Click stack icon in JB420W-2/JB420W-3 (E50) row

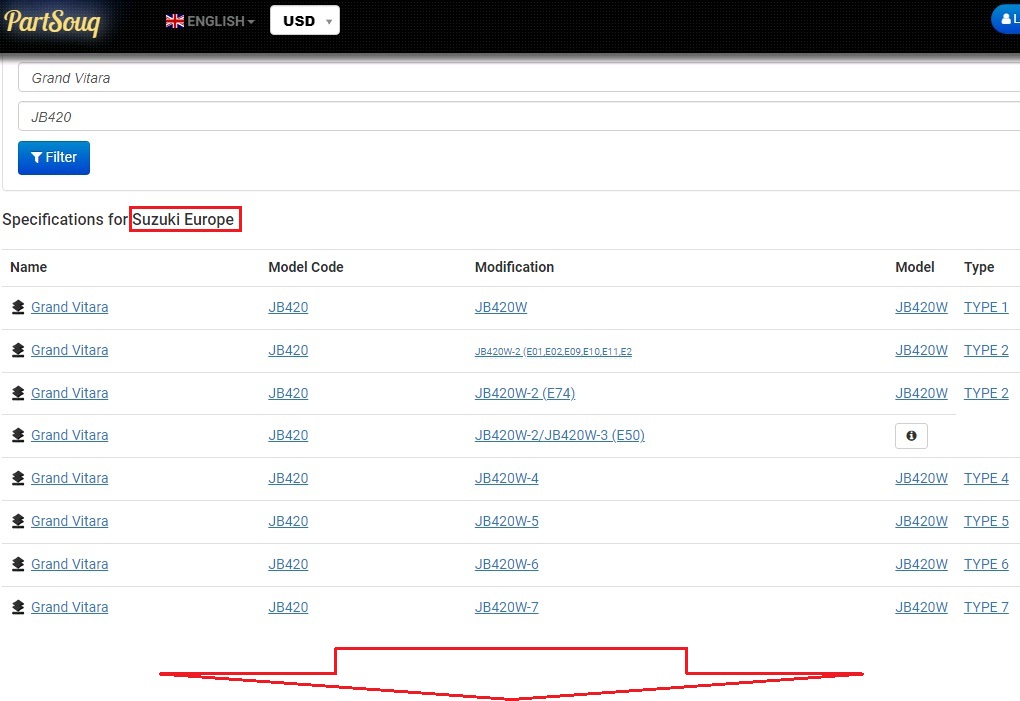[18, 435]
